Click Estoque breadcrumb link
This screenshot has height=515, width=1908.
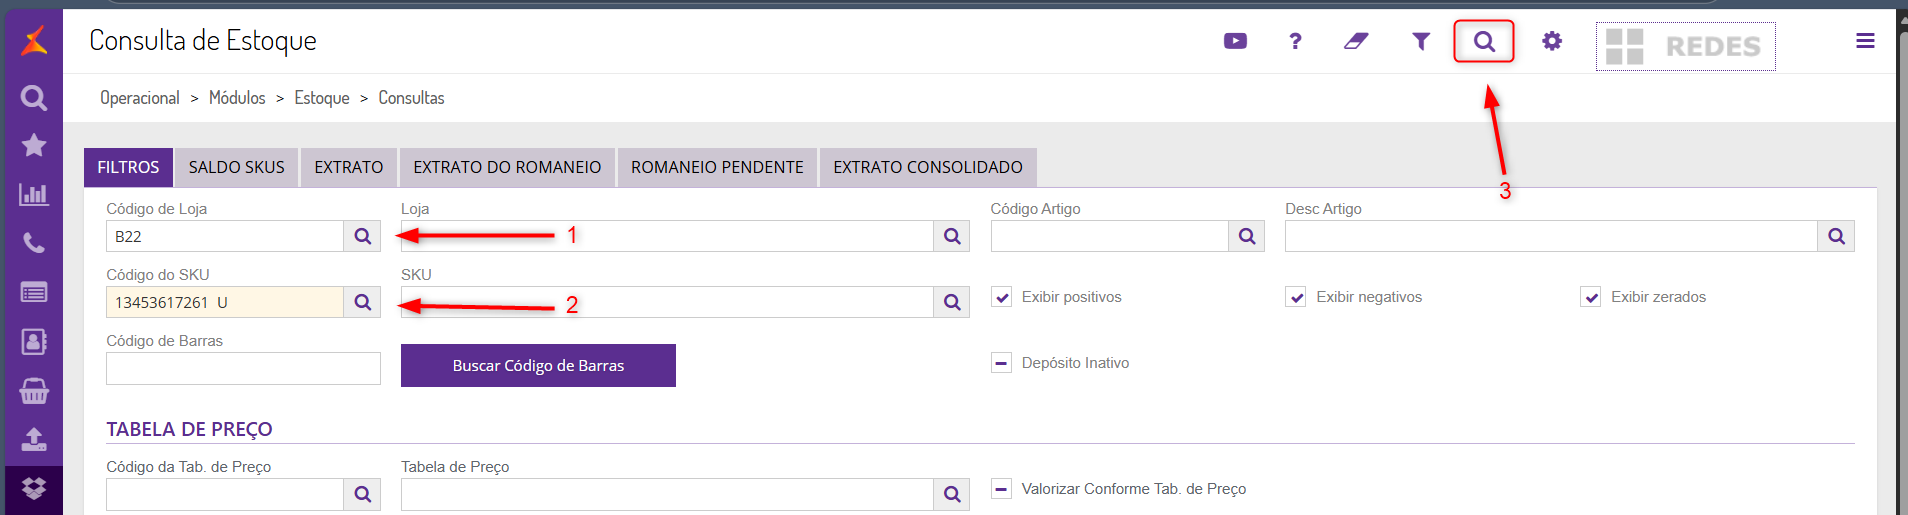tap(322, 98)
